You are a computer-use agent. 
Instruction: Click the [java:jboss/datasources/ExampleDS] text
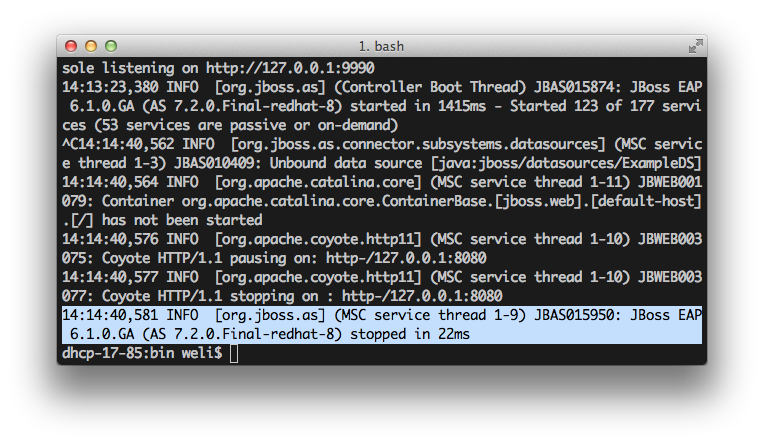click(x=566, y=163)
